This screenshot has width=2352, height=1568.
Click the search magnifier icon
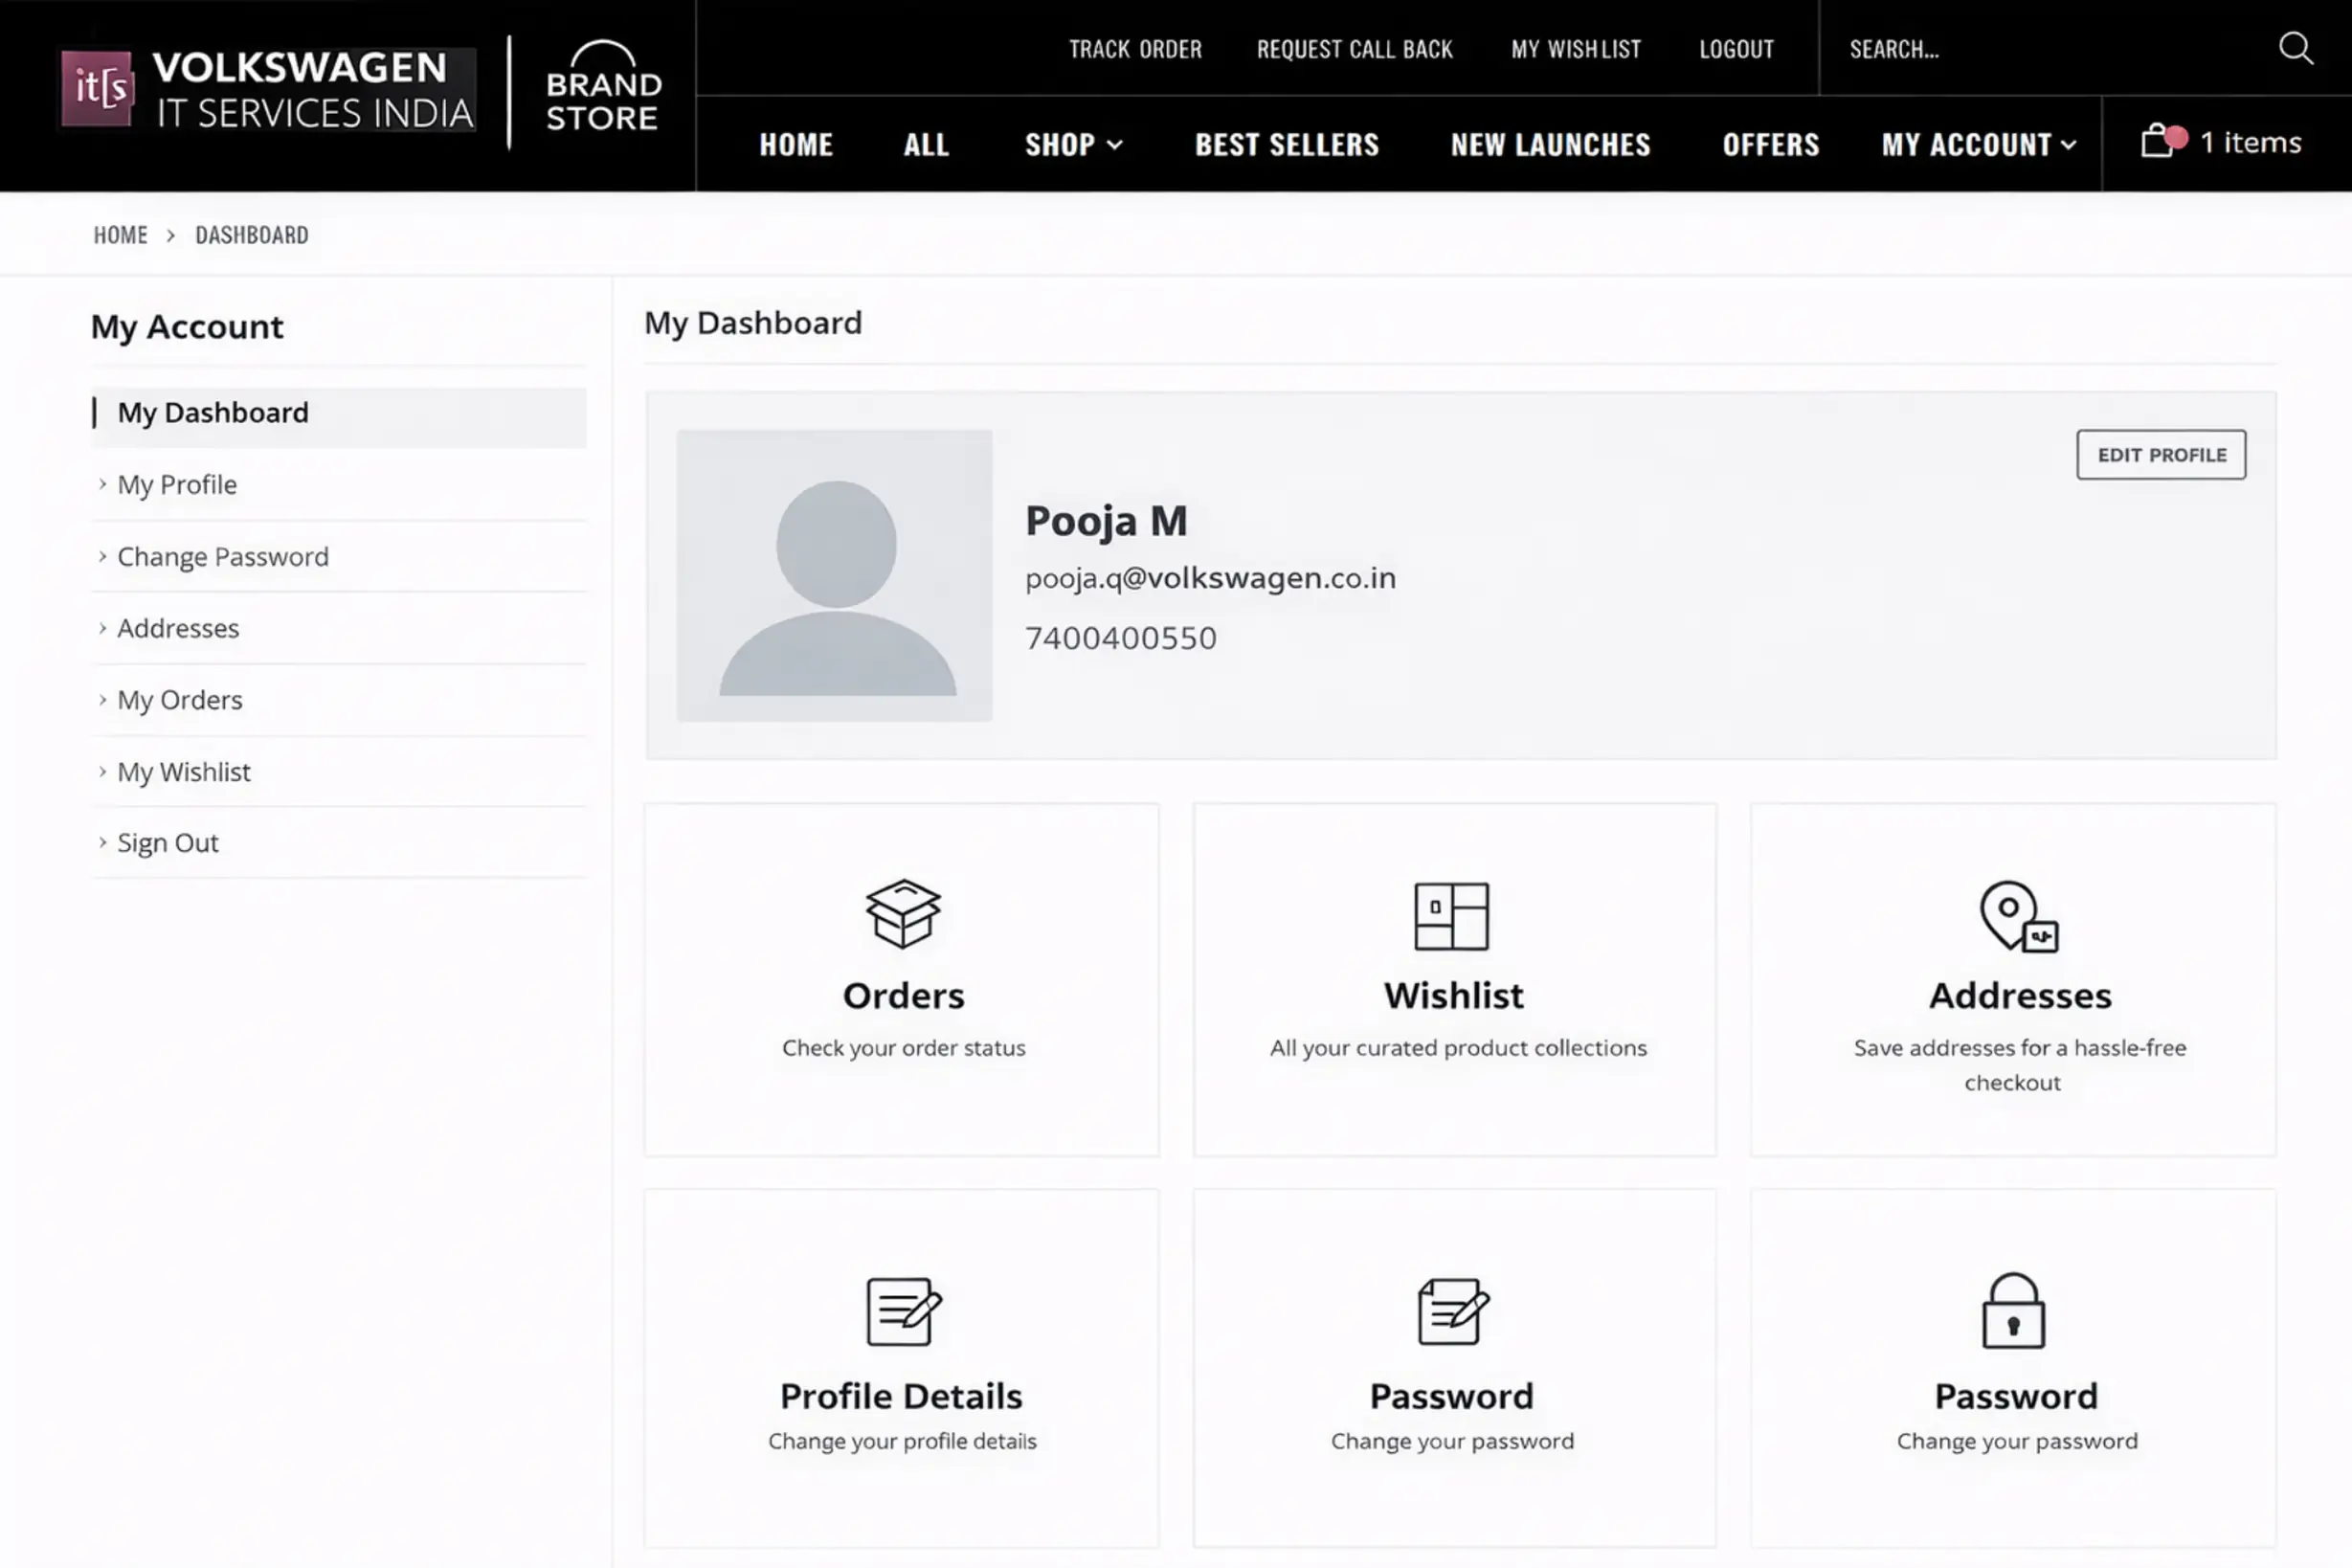[2295, 48]
